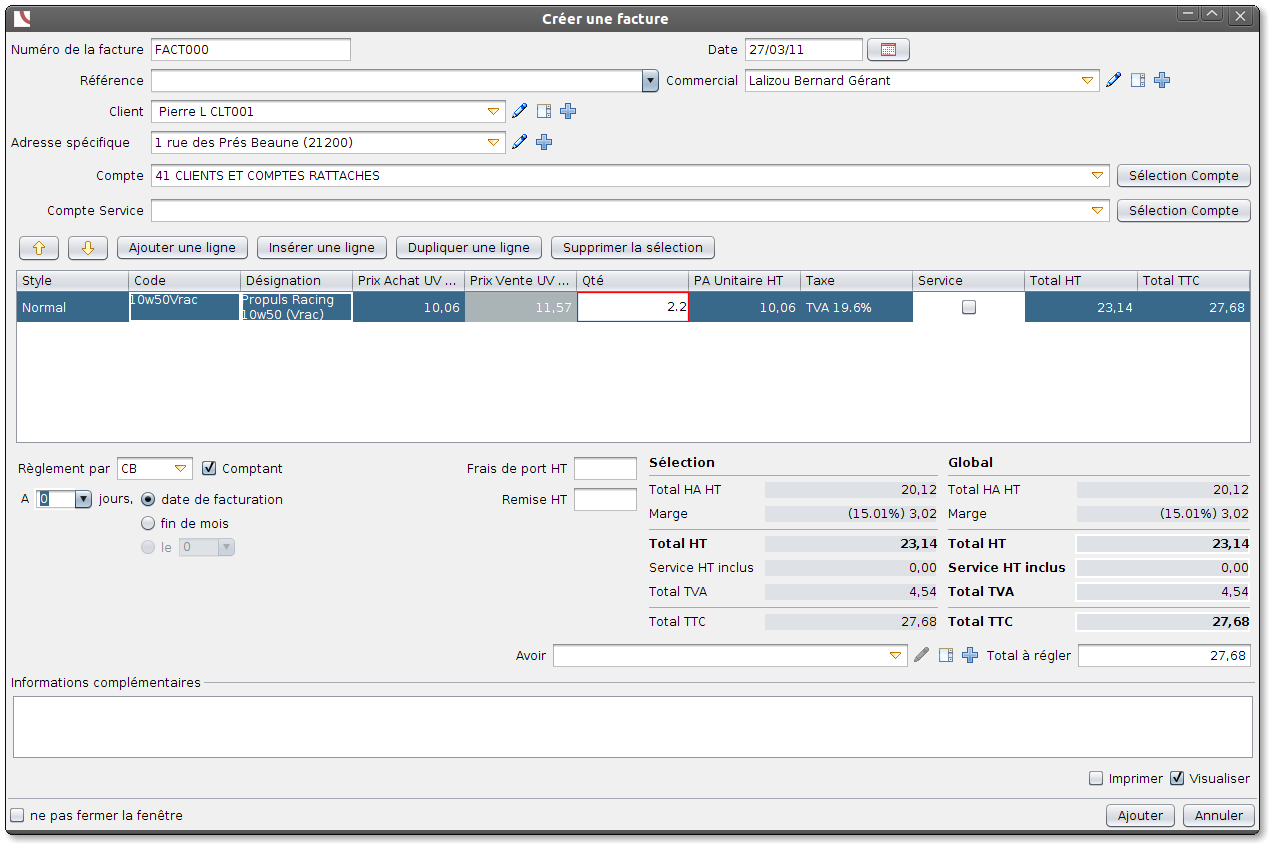This screenshot has height=844, width=1269.
Task: Click the Ajouter une ligne button
Action: point(182,248)
